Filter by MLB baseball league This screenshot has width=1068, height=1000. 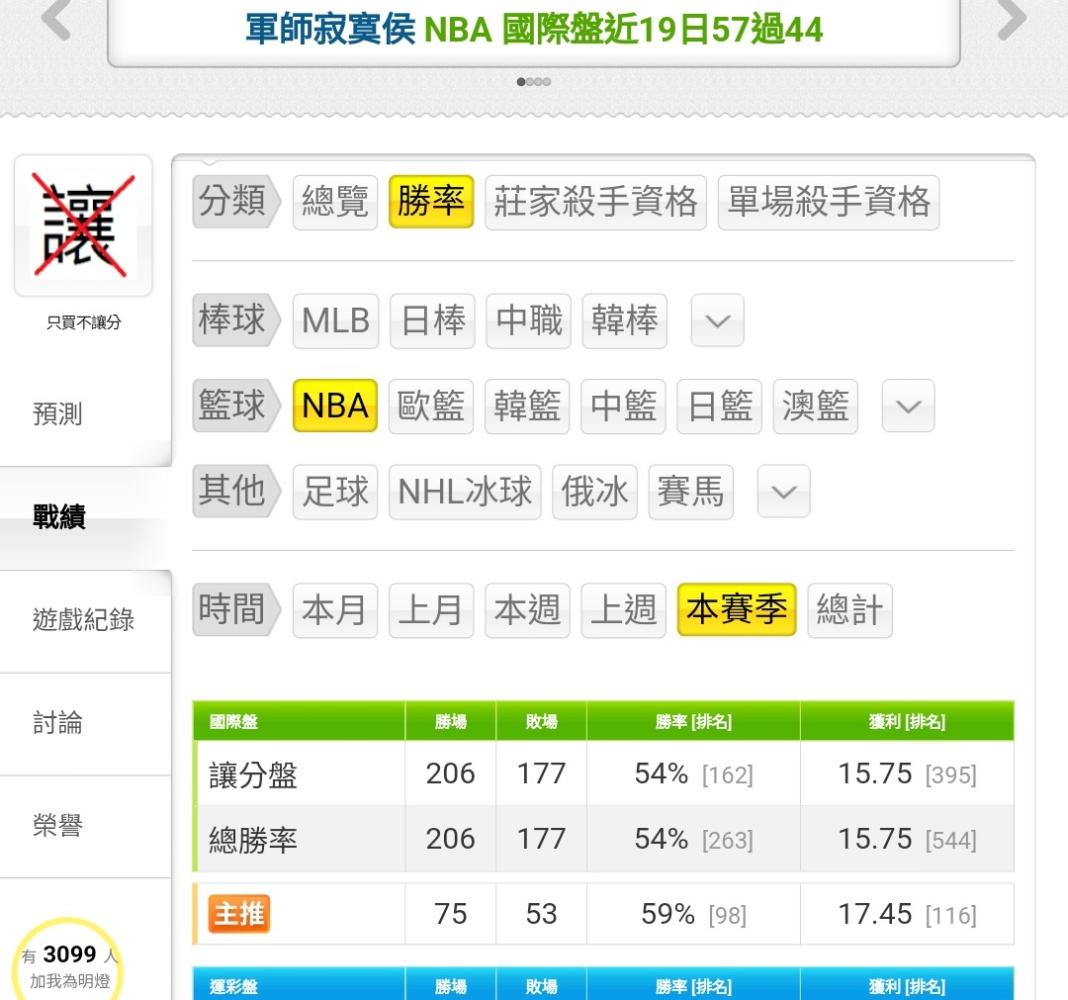(336, 321)
